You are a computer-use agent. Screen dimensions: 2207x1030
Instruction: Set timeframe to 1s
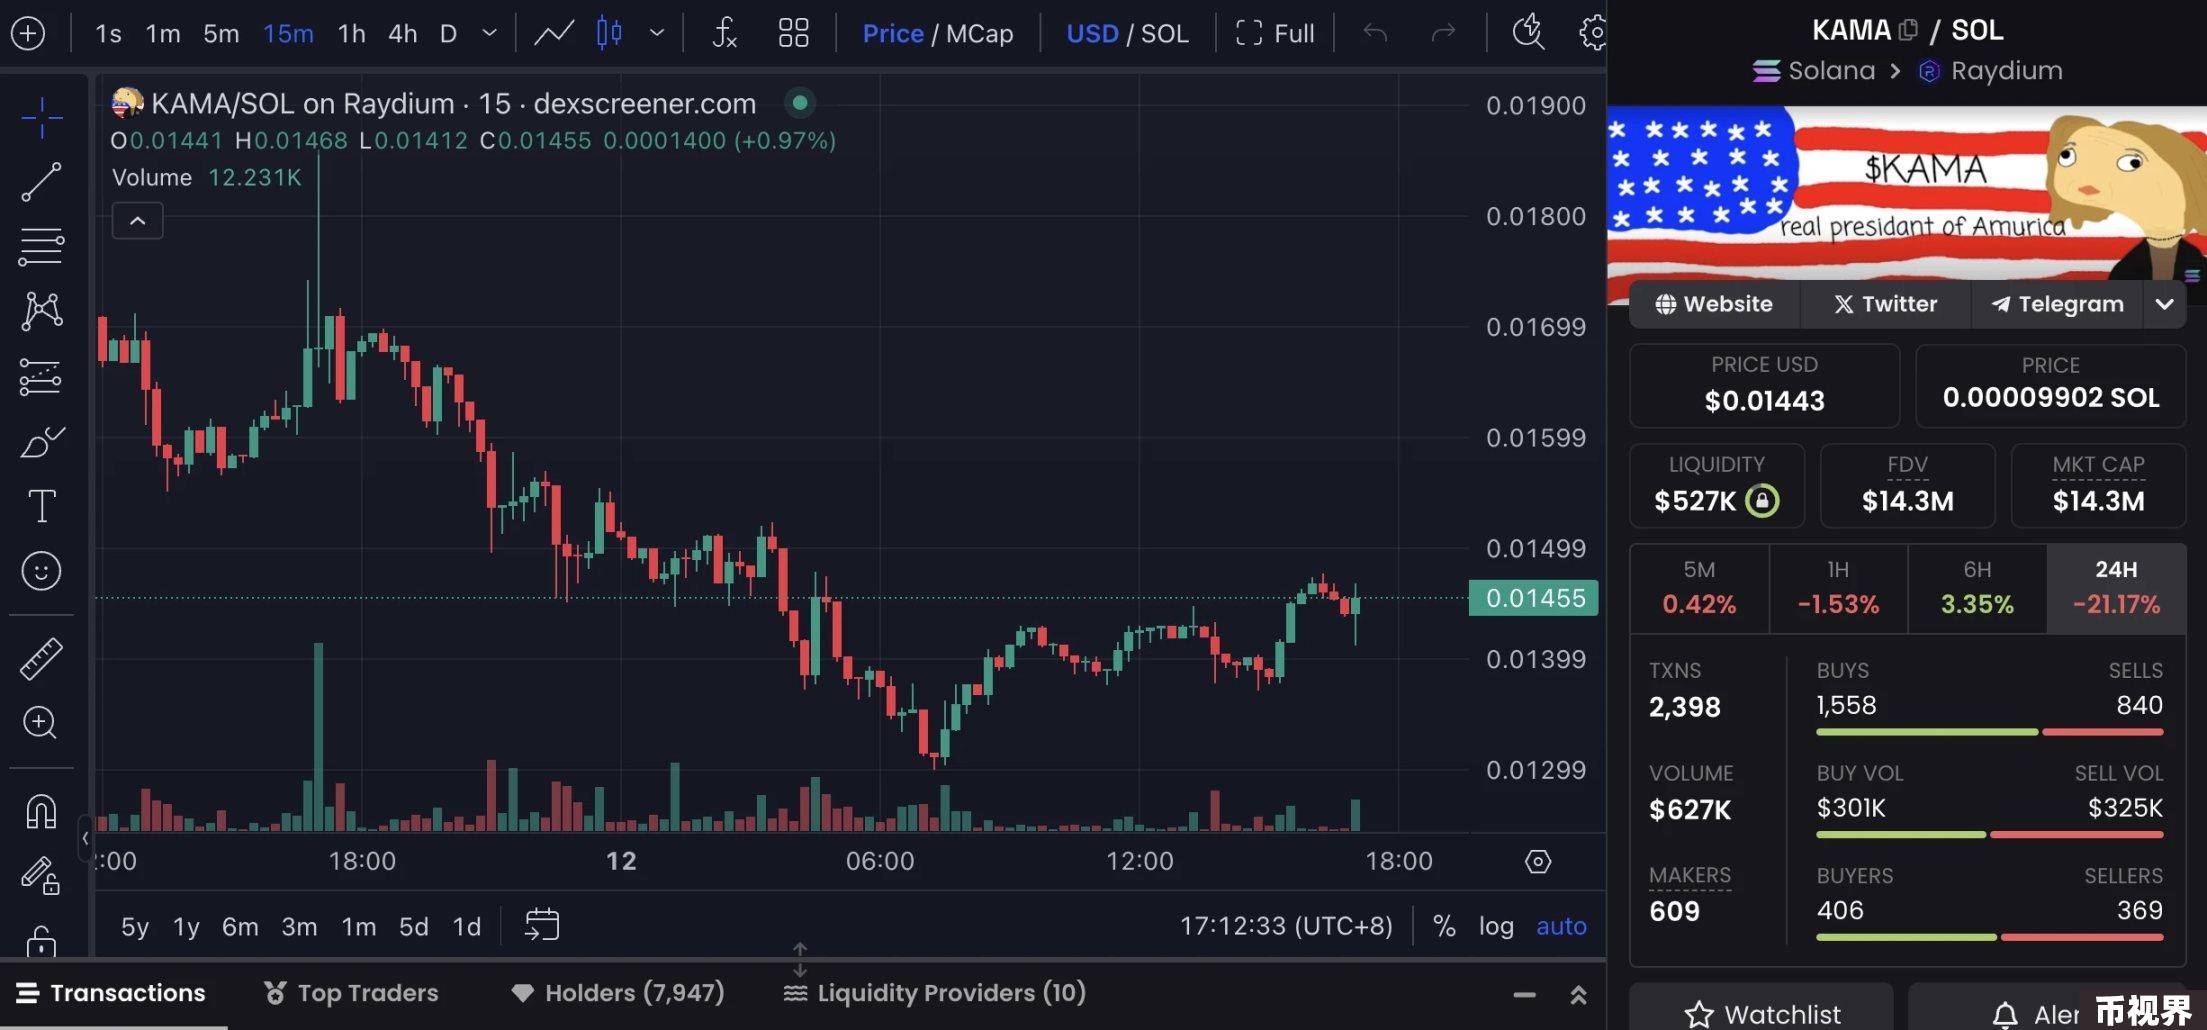click(108, 33)
